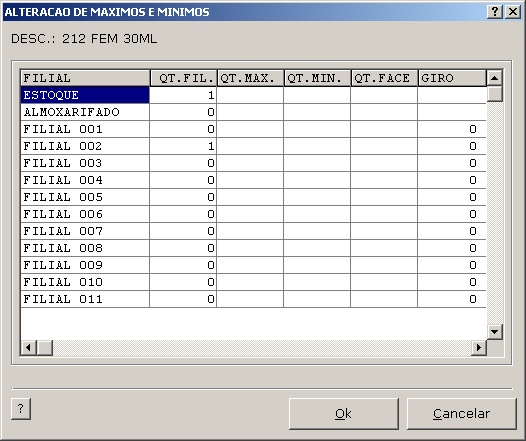Screen dimensions: 526x441
Task: Click the vertical scrollbar down arrow
Action: tap(494, 332)
